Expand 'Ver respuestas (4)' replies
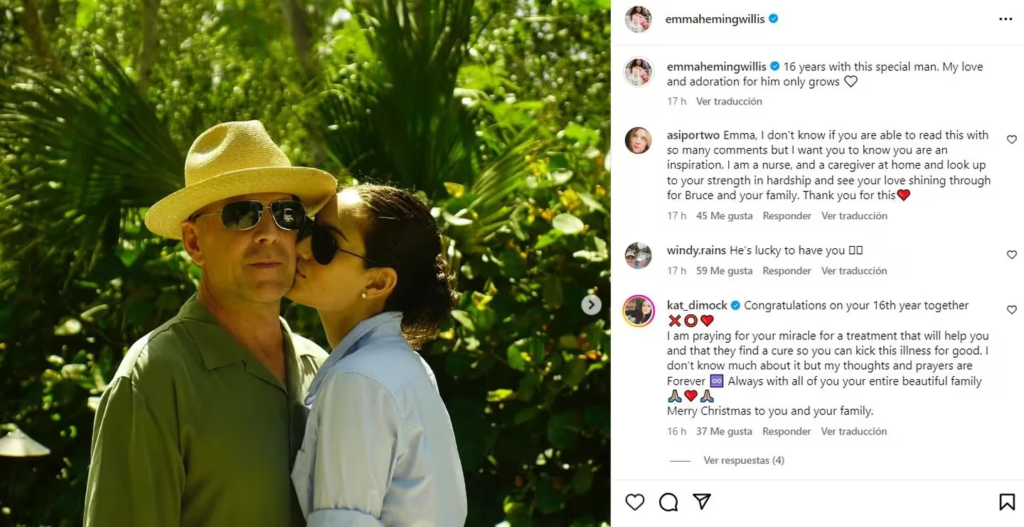The width and height of the screenshot is (1024, 527). click(x=743, y=461)
